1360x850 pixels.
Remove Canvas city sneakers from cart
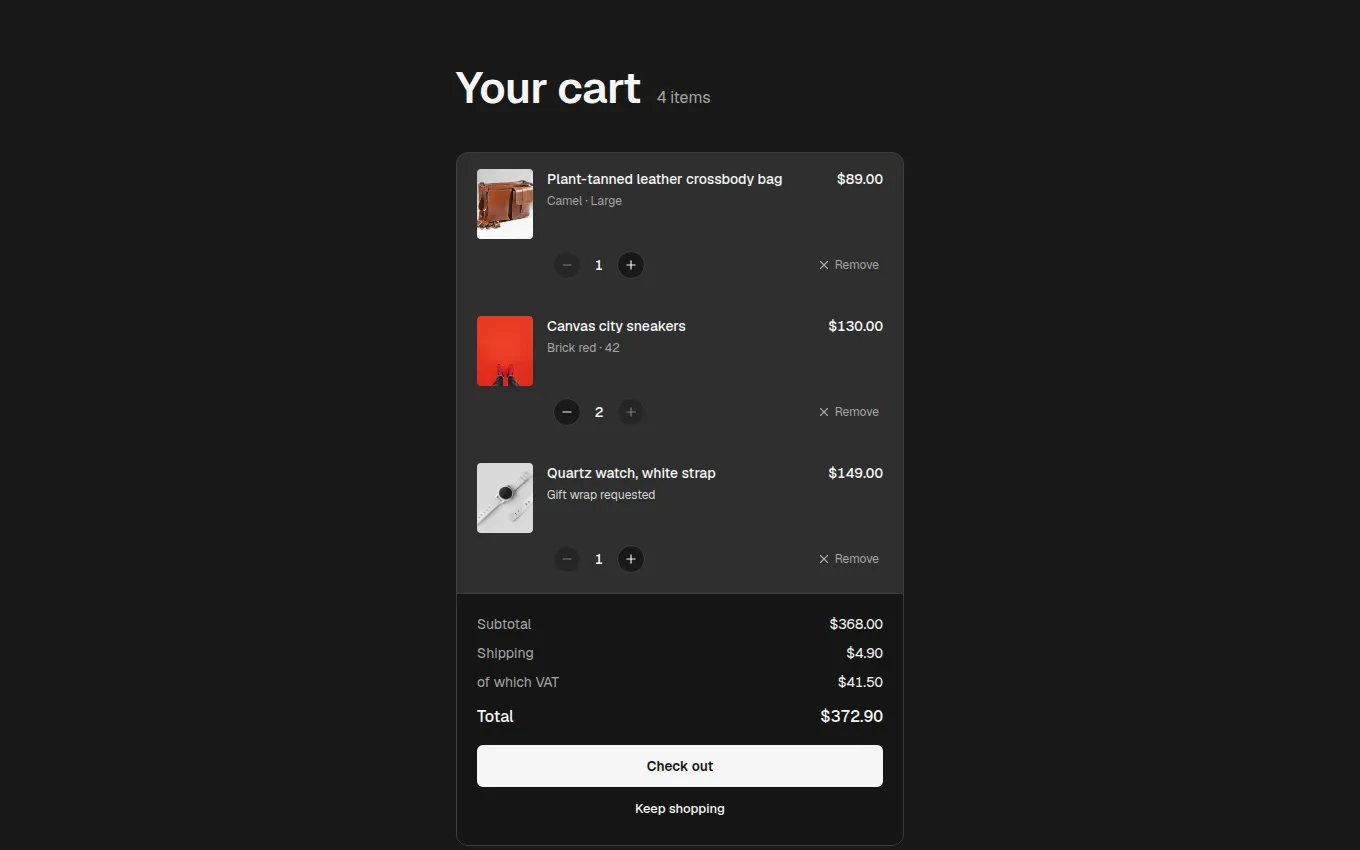(x=849, y=412)
